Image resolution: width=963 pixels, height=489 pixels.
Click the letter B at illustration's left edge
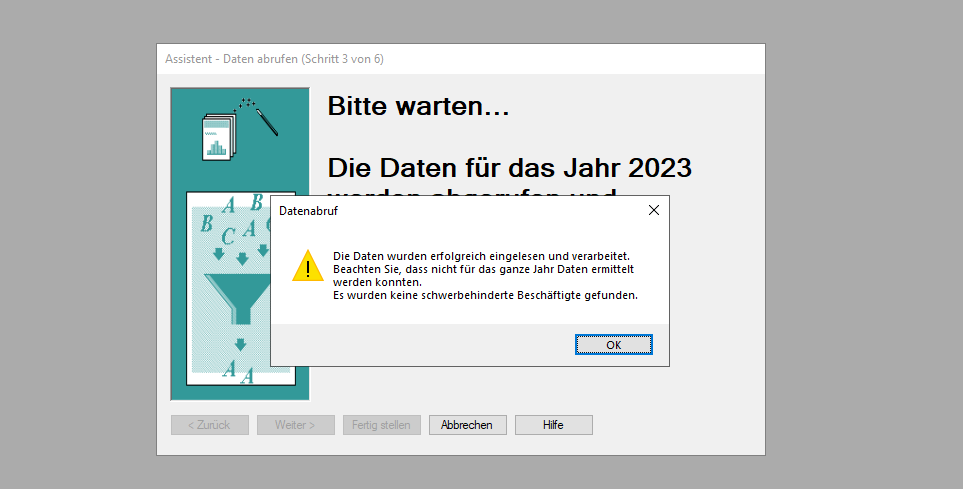click(x=207, y=222)
